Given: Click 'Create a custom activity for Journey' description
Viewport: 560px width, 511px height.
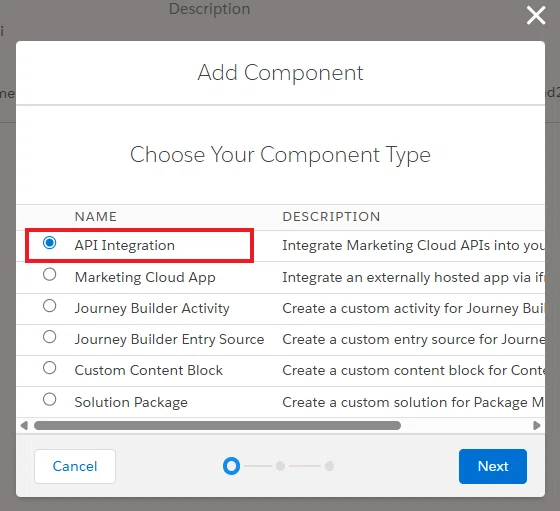Looking at the screenshot, I should click(x=414, y=309).
